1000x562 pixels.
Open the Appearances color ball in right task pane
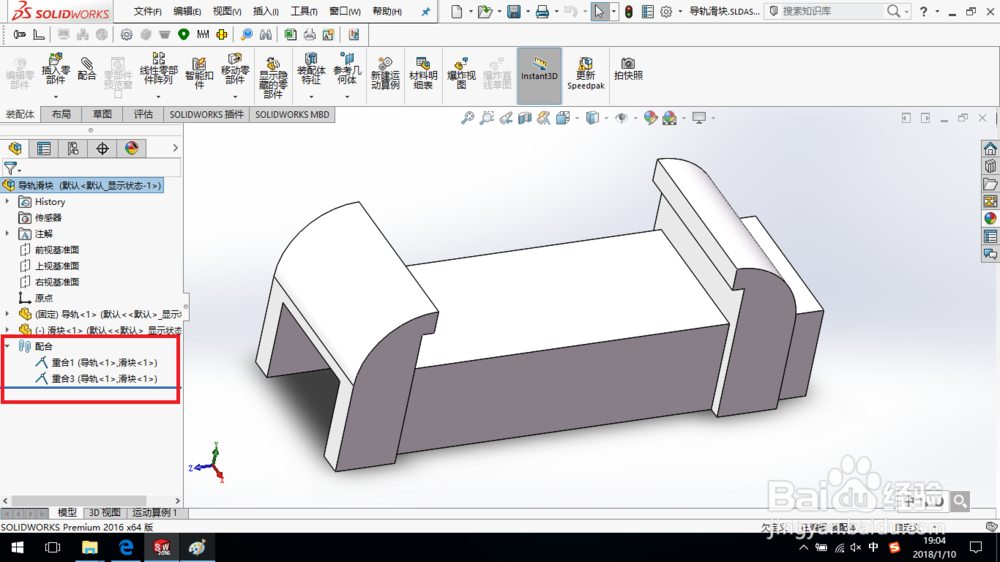tap(990, 218)
